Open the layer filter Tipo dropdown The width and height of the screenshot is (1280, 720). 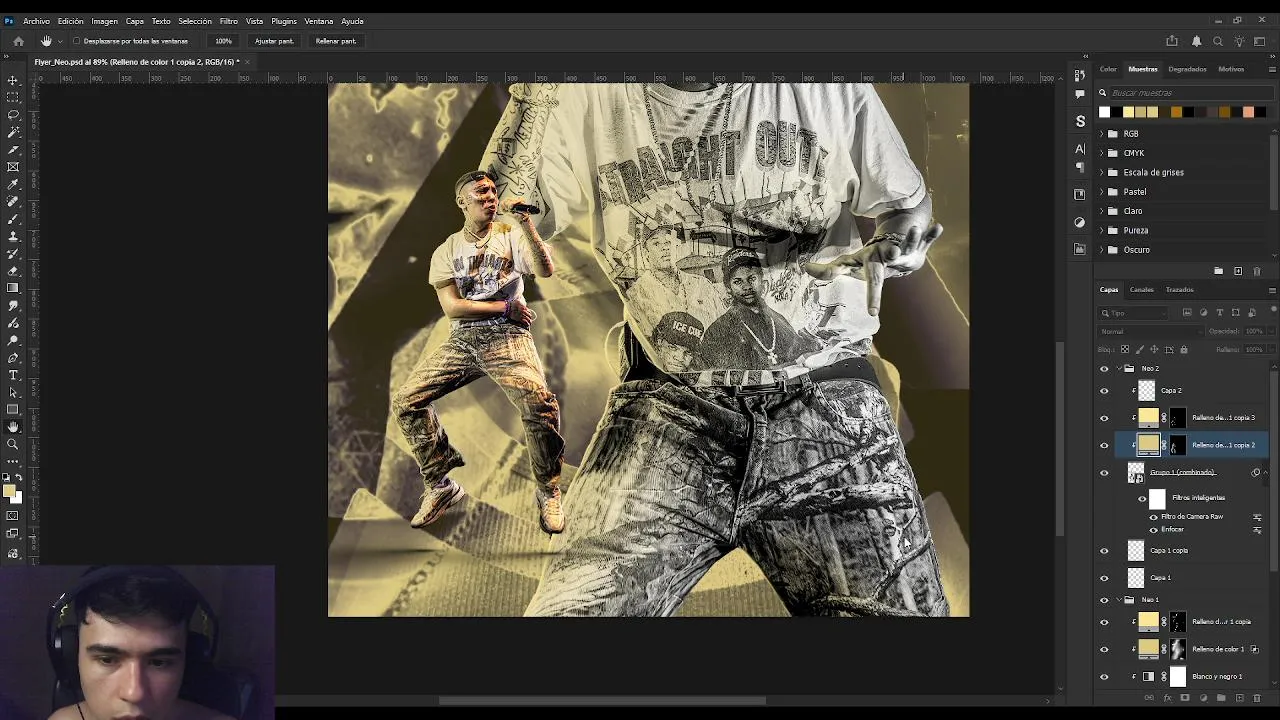pos(1134,313)
